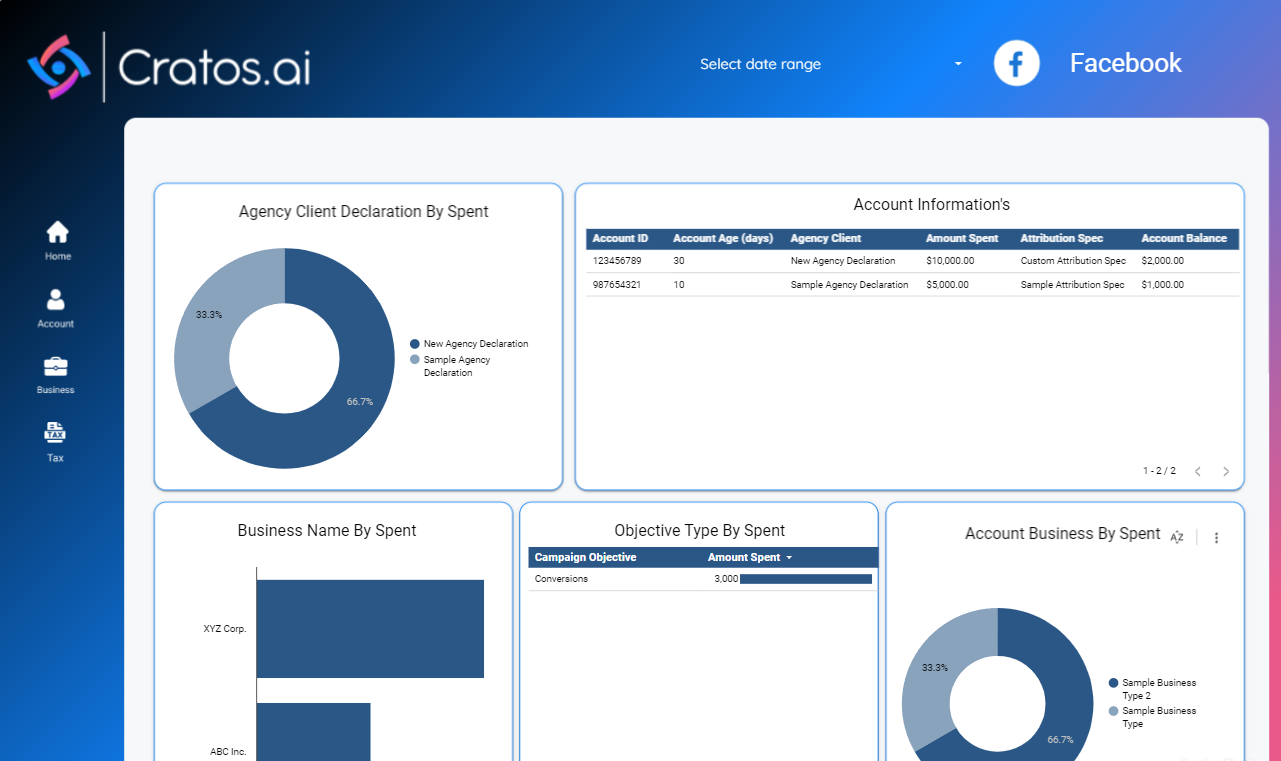The image size is (1281, 761).
Task: Sort Account Business chart with AZ icon
Action: pos(1177,537)
